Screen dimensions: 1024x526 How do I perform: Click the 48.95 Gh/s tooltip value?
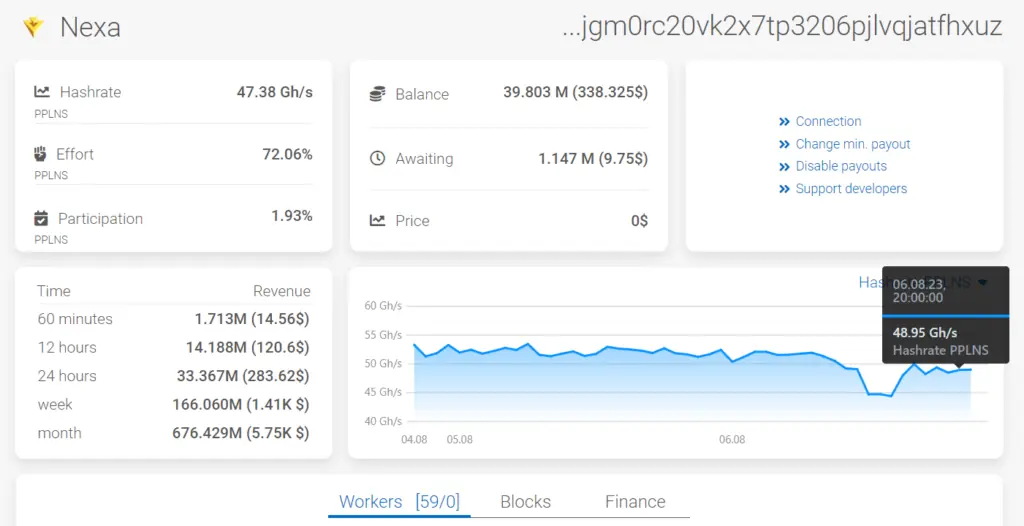pyautogui.click(x=925, y=332)
